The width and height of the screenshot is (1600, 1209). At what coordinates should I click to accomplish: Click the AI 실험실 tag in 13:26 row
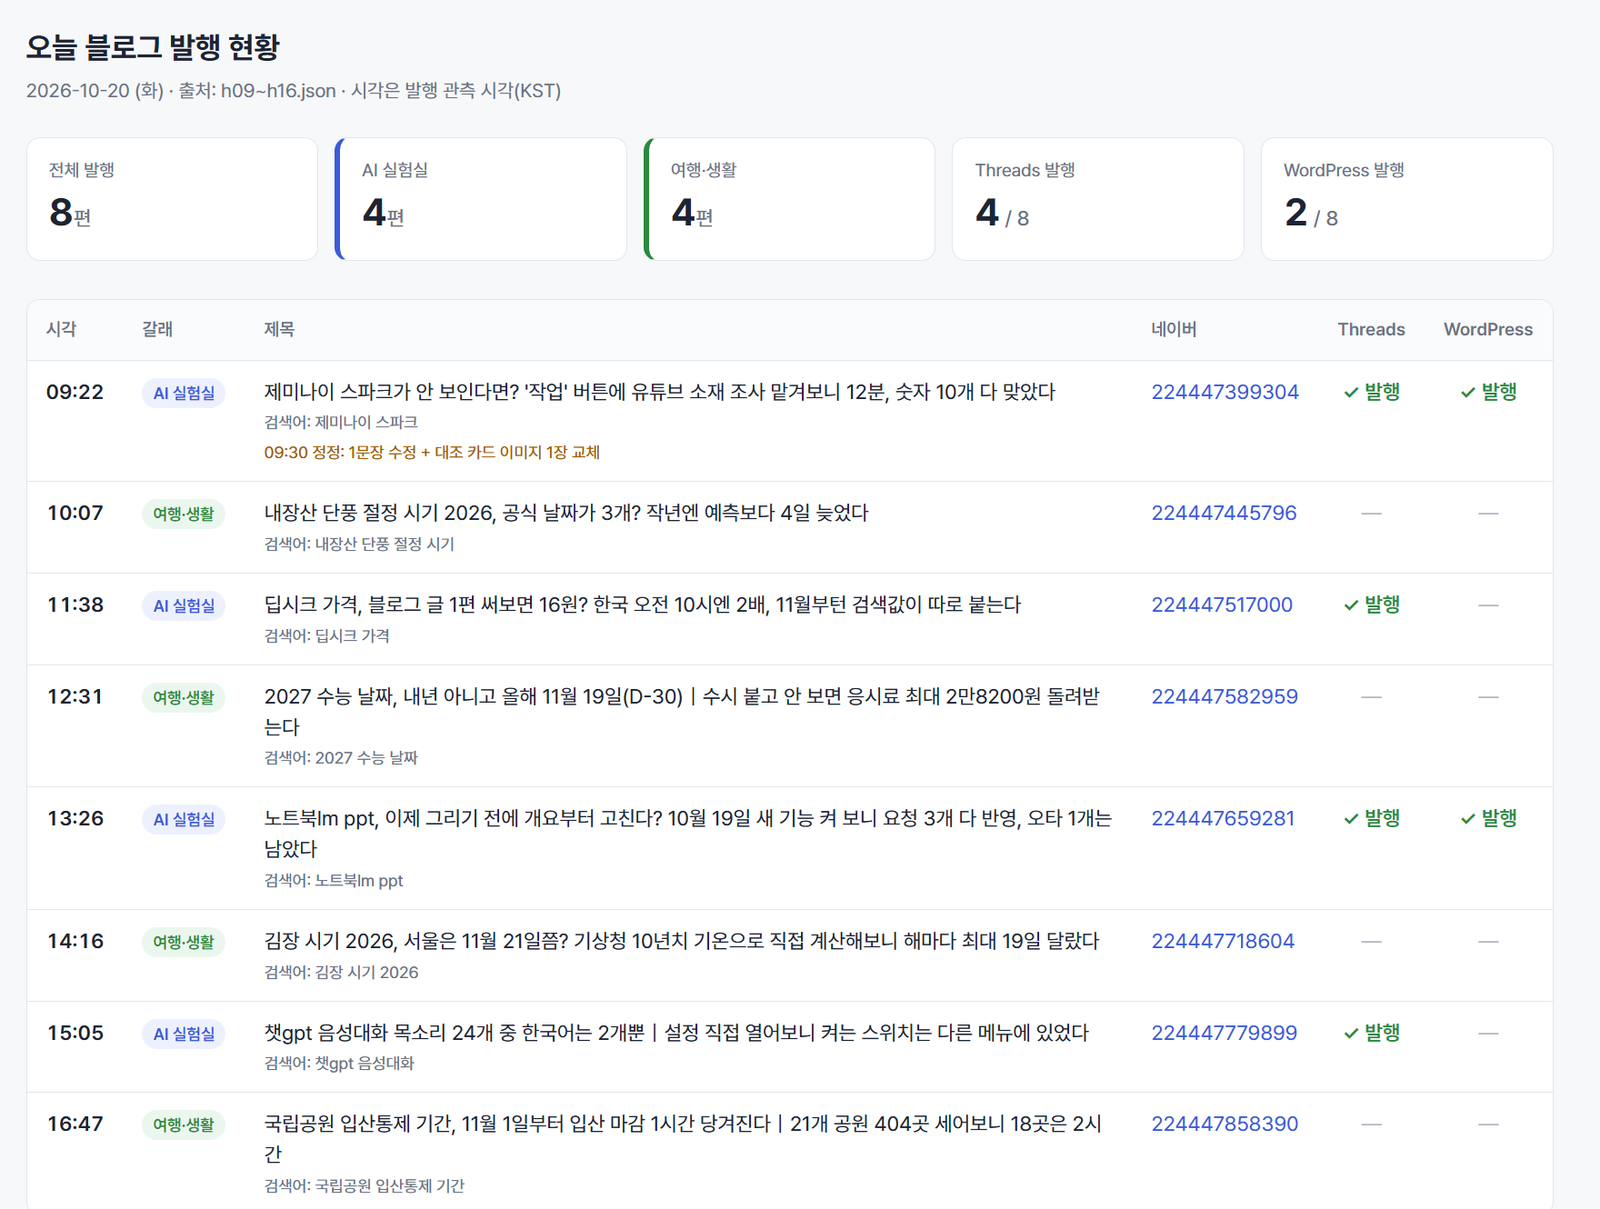click(184, 820)
